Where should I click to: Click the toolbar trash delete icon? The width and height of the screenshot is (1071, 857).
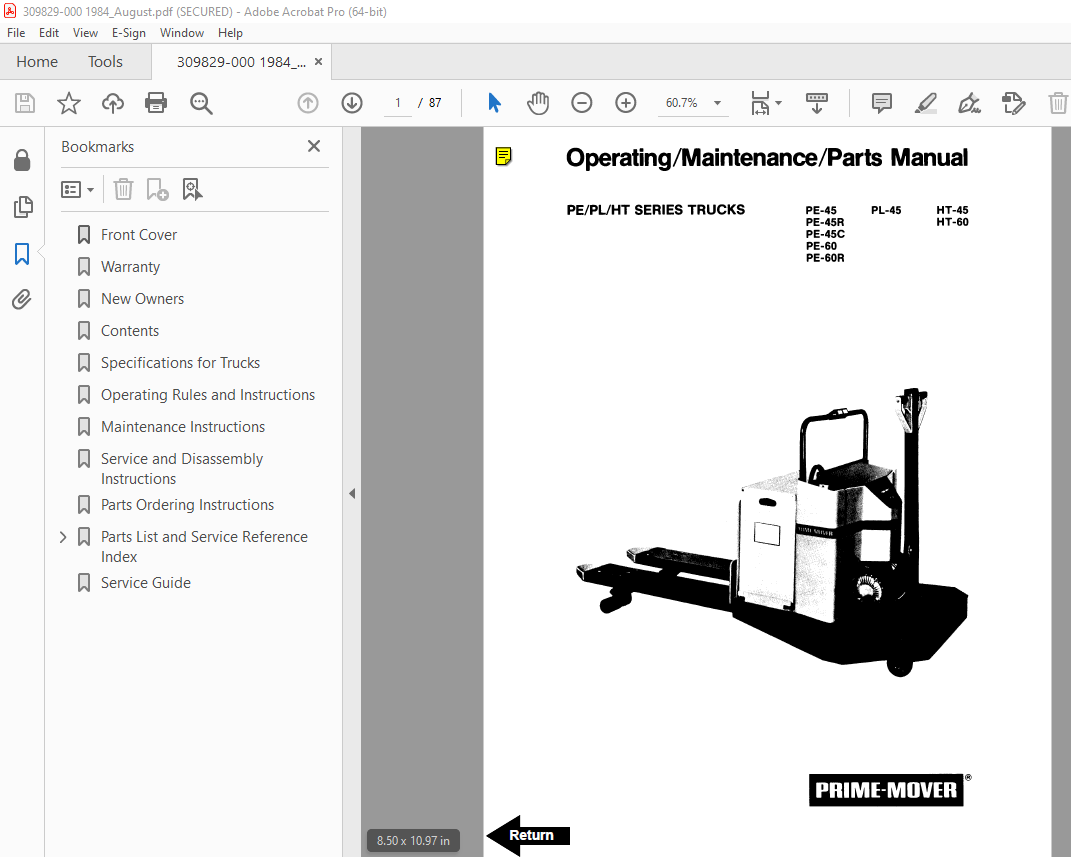(1058, 103)
